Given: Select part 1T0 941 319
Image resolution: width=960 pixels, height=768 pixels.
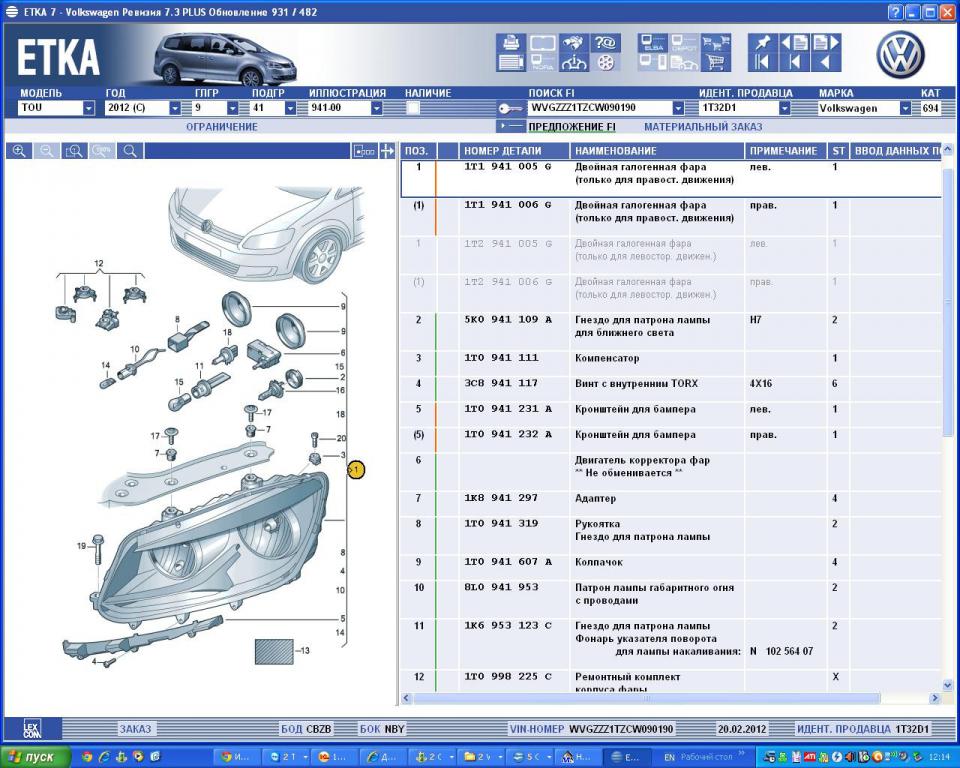Looking at the screenshot, I should point(501,524).
